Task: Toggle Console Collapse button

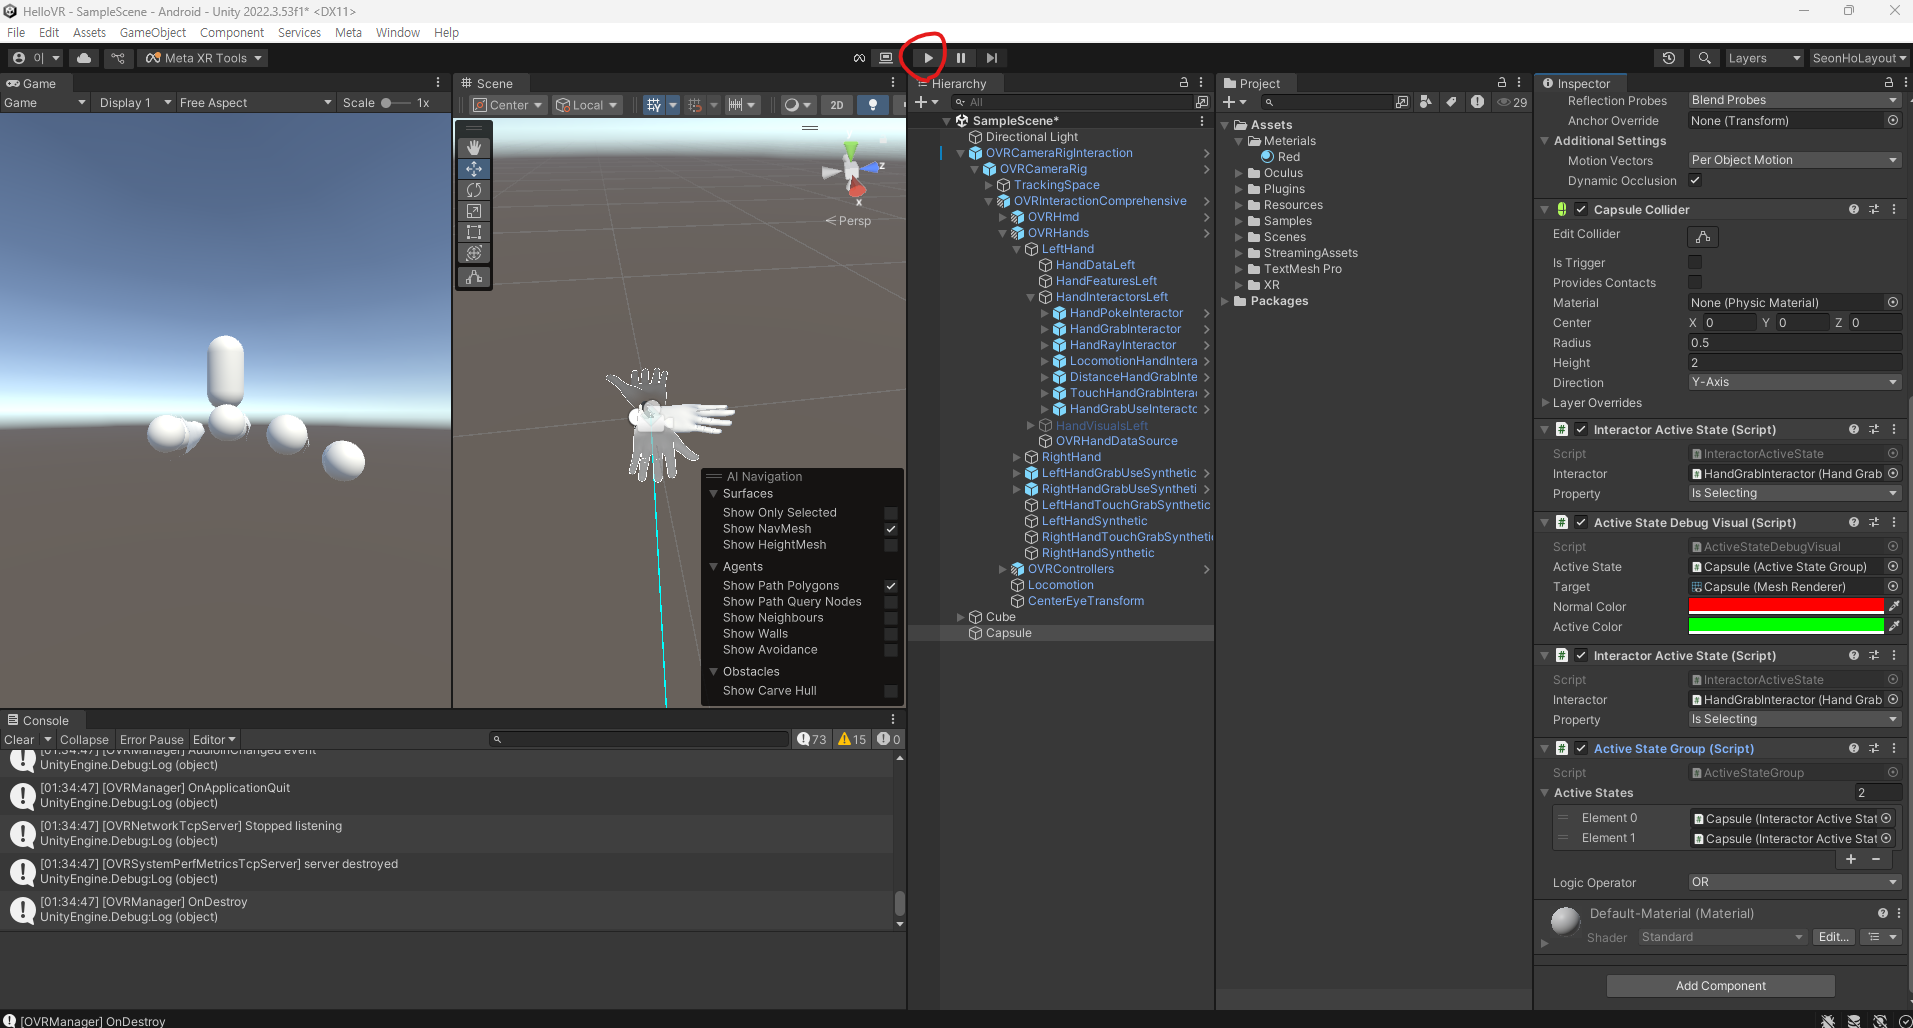Action: 84,739
